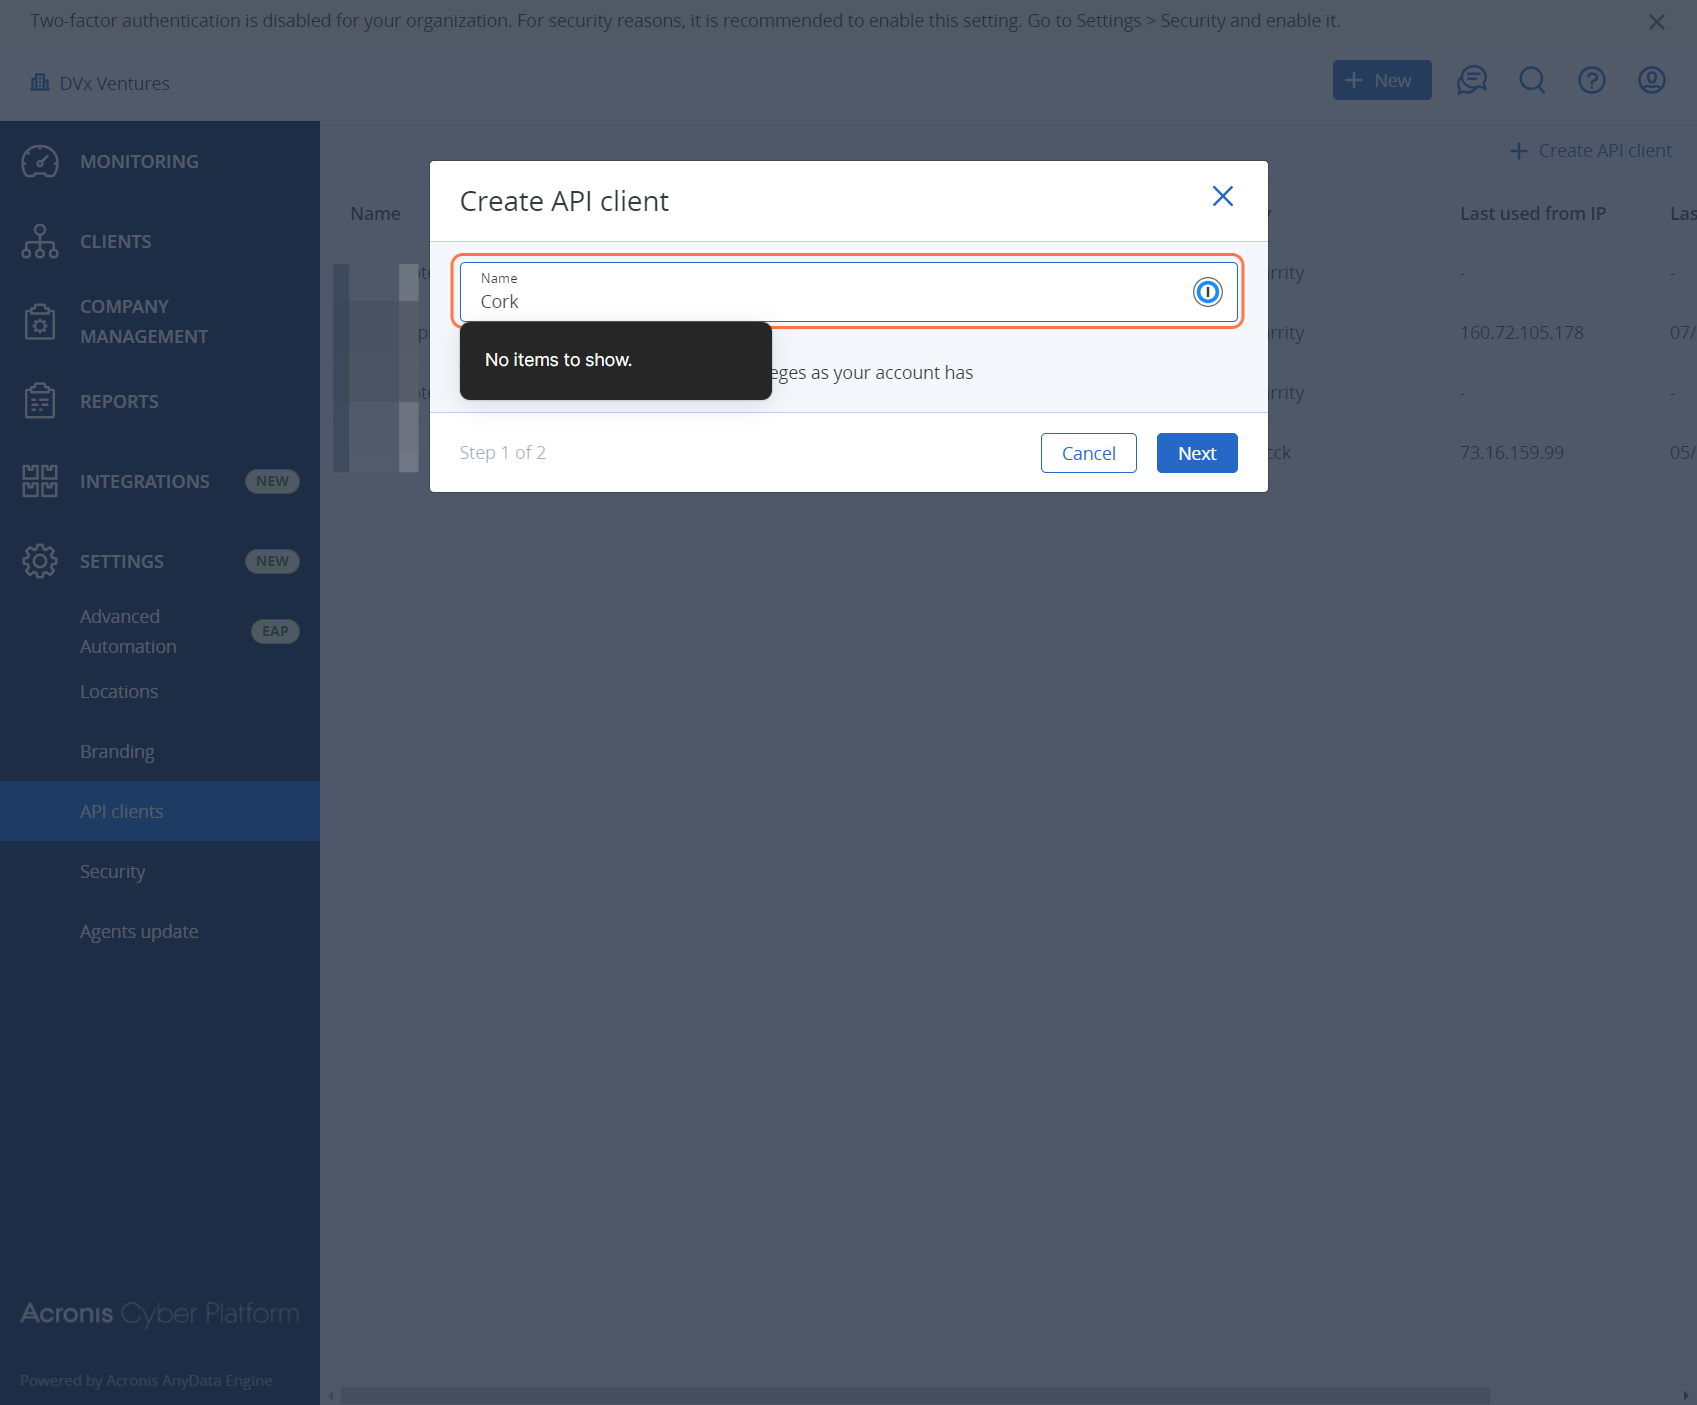
Task: Open Advanced Automation settings item
Action: 160,631
